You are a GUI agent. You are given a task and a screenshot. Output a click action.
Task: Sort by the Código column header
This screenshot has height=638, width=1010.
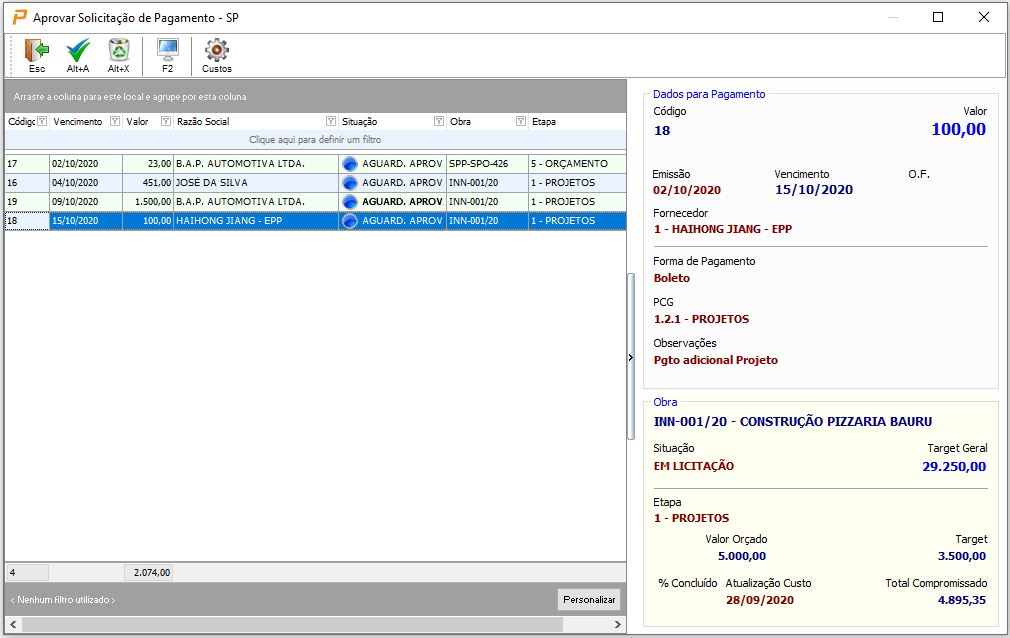[x=21, y=121]
